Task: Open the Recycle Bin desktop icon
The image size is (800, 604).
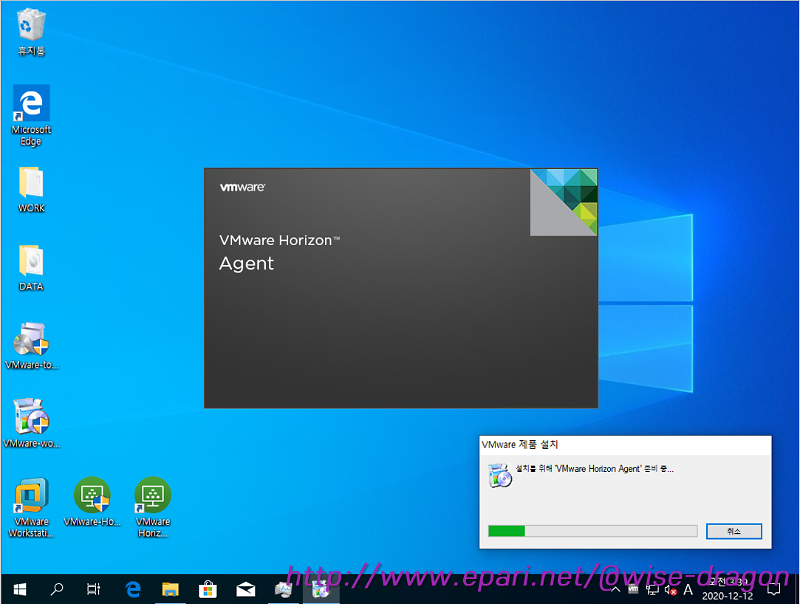Action: [31, 32]
